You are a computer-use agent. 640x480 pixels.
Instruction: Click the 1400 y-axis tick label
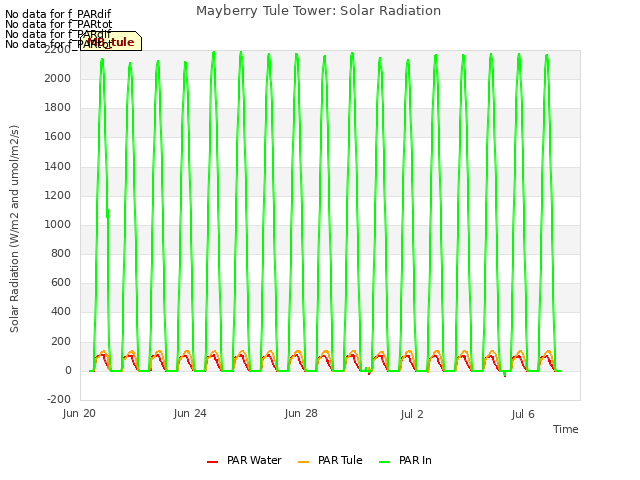[58, 166]
